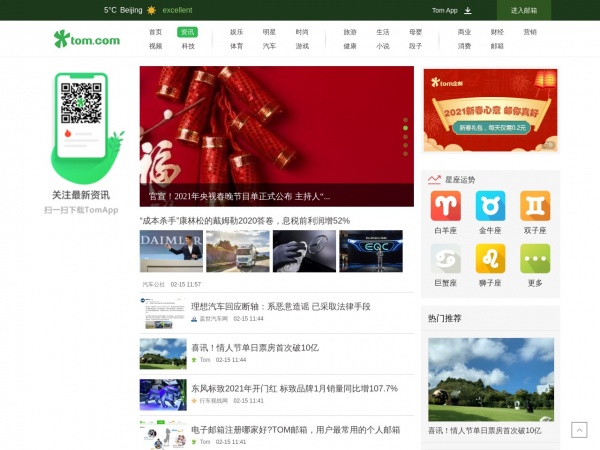Click the 盖世汽车网 source icon
Image resolution: width=600 pixels, height=450 pixels.
[x=194, y=319]
